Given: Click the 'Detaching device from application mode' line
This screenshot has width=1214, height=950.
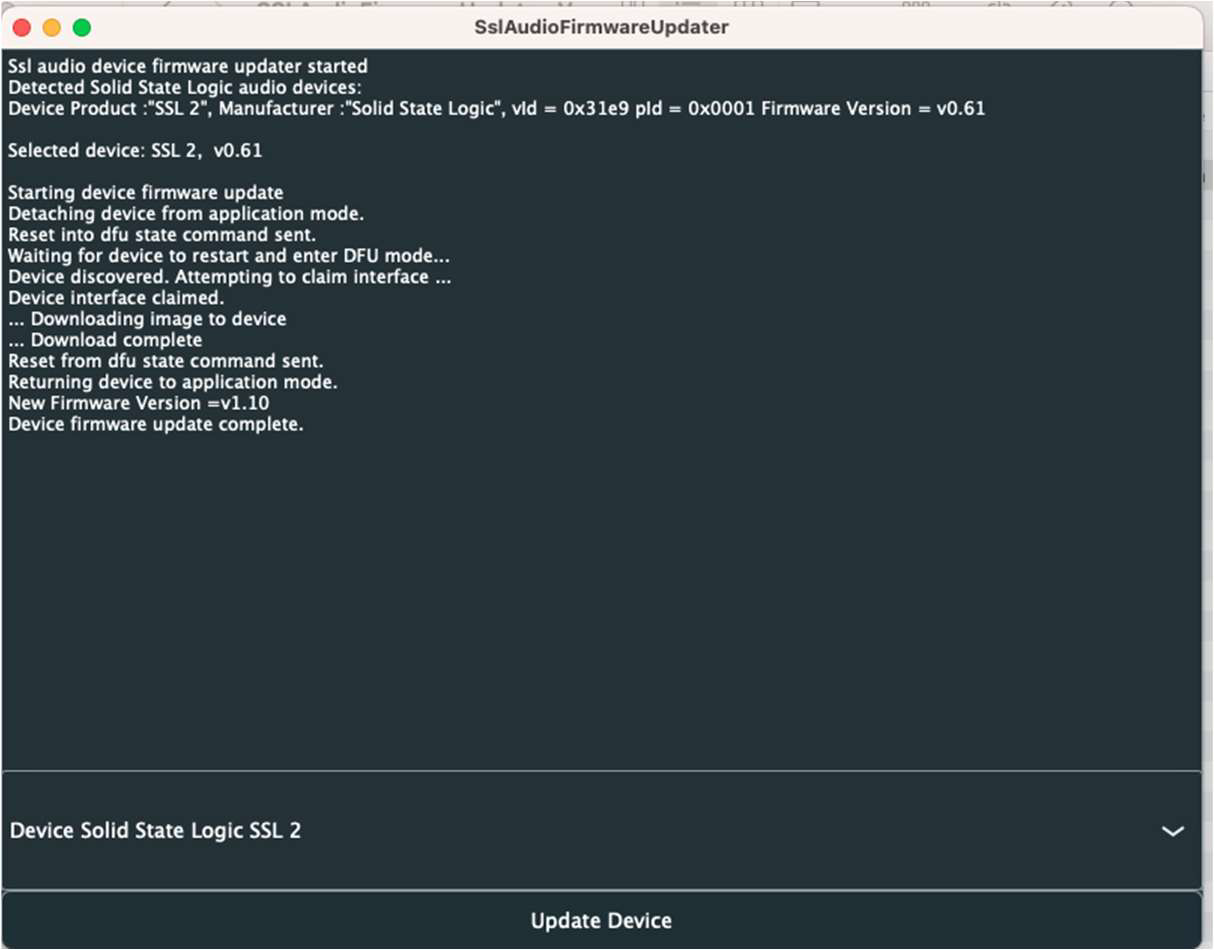Looking at the screenshot, I should click(x=186, y=214).
